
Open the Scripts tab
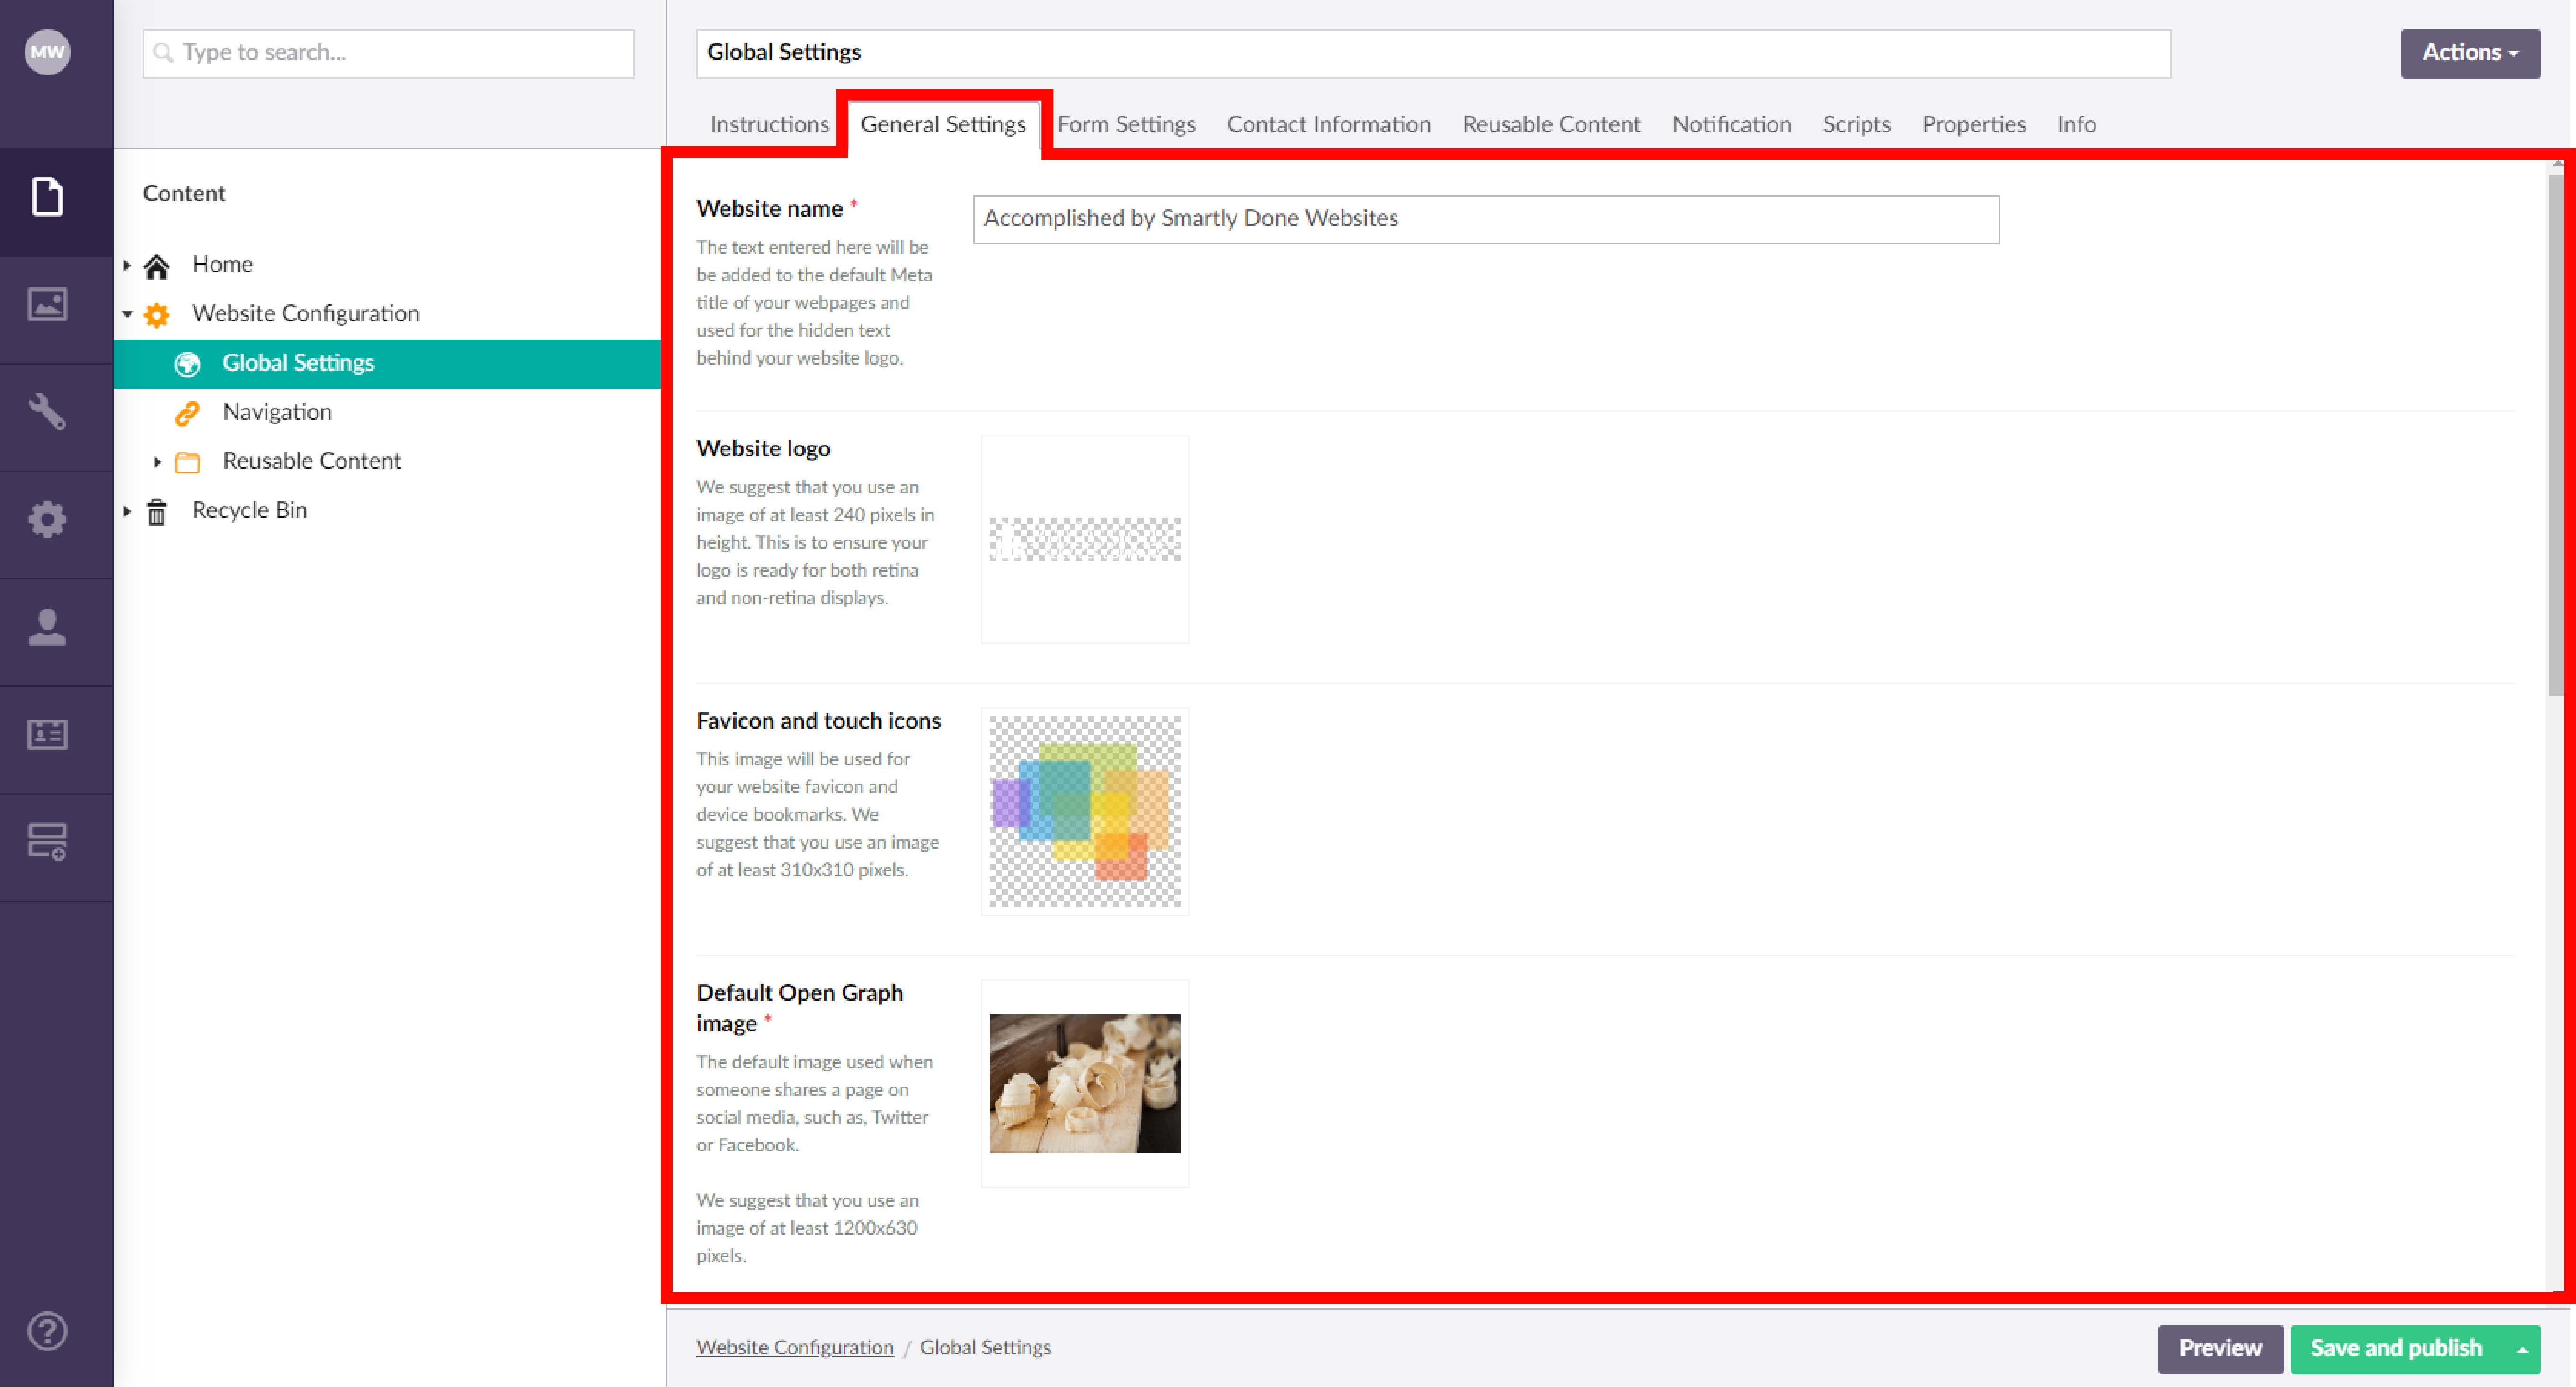1856,124
